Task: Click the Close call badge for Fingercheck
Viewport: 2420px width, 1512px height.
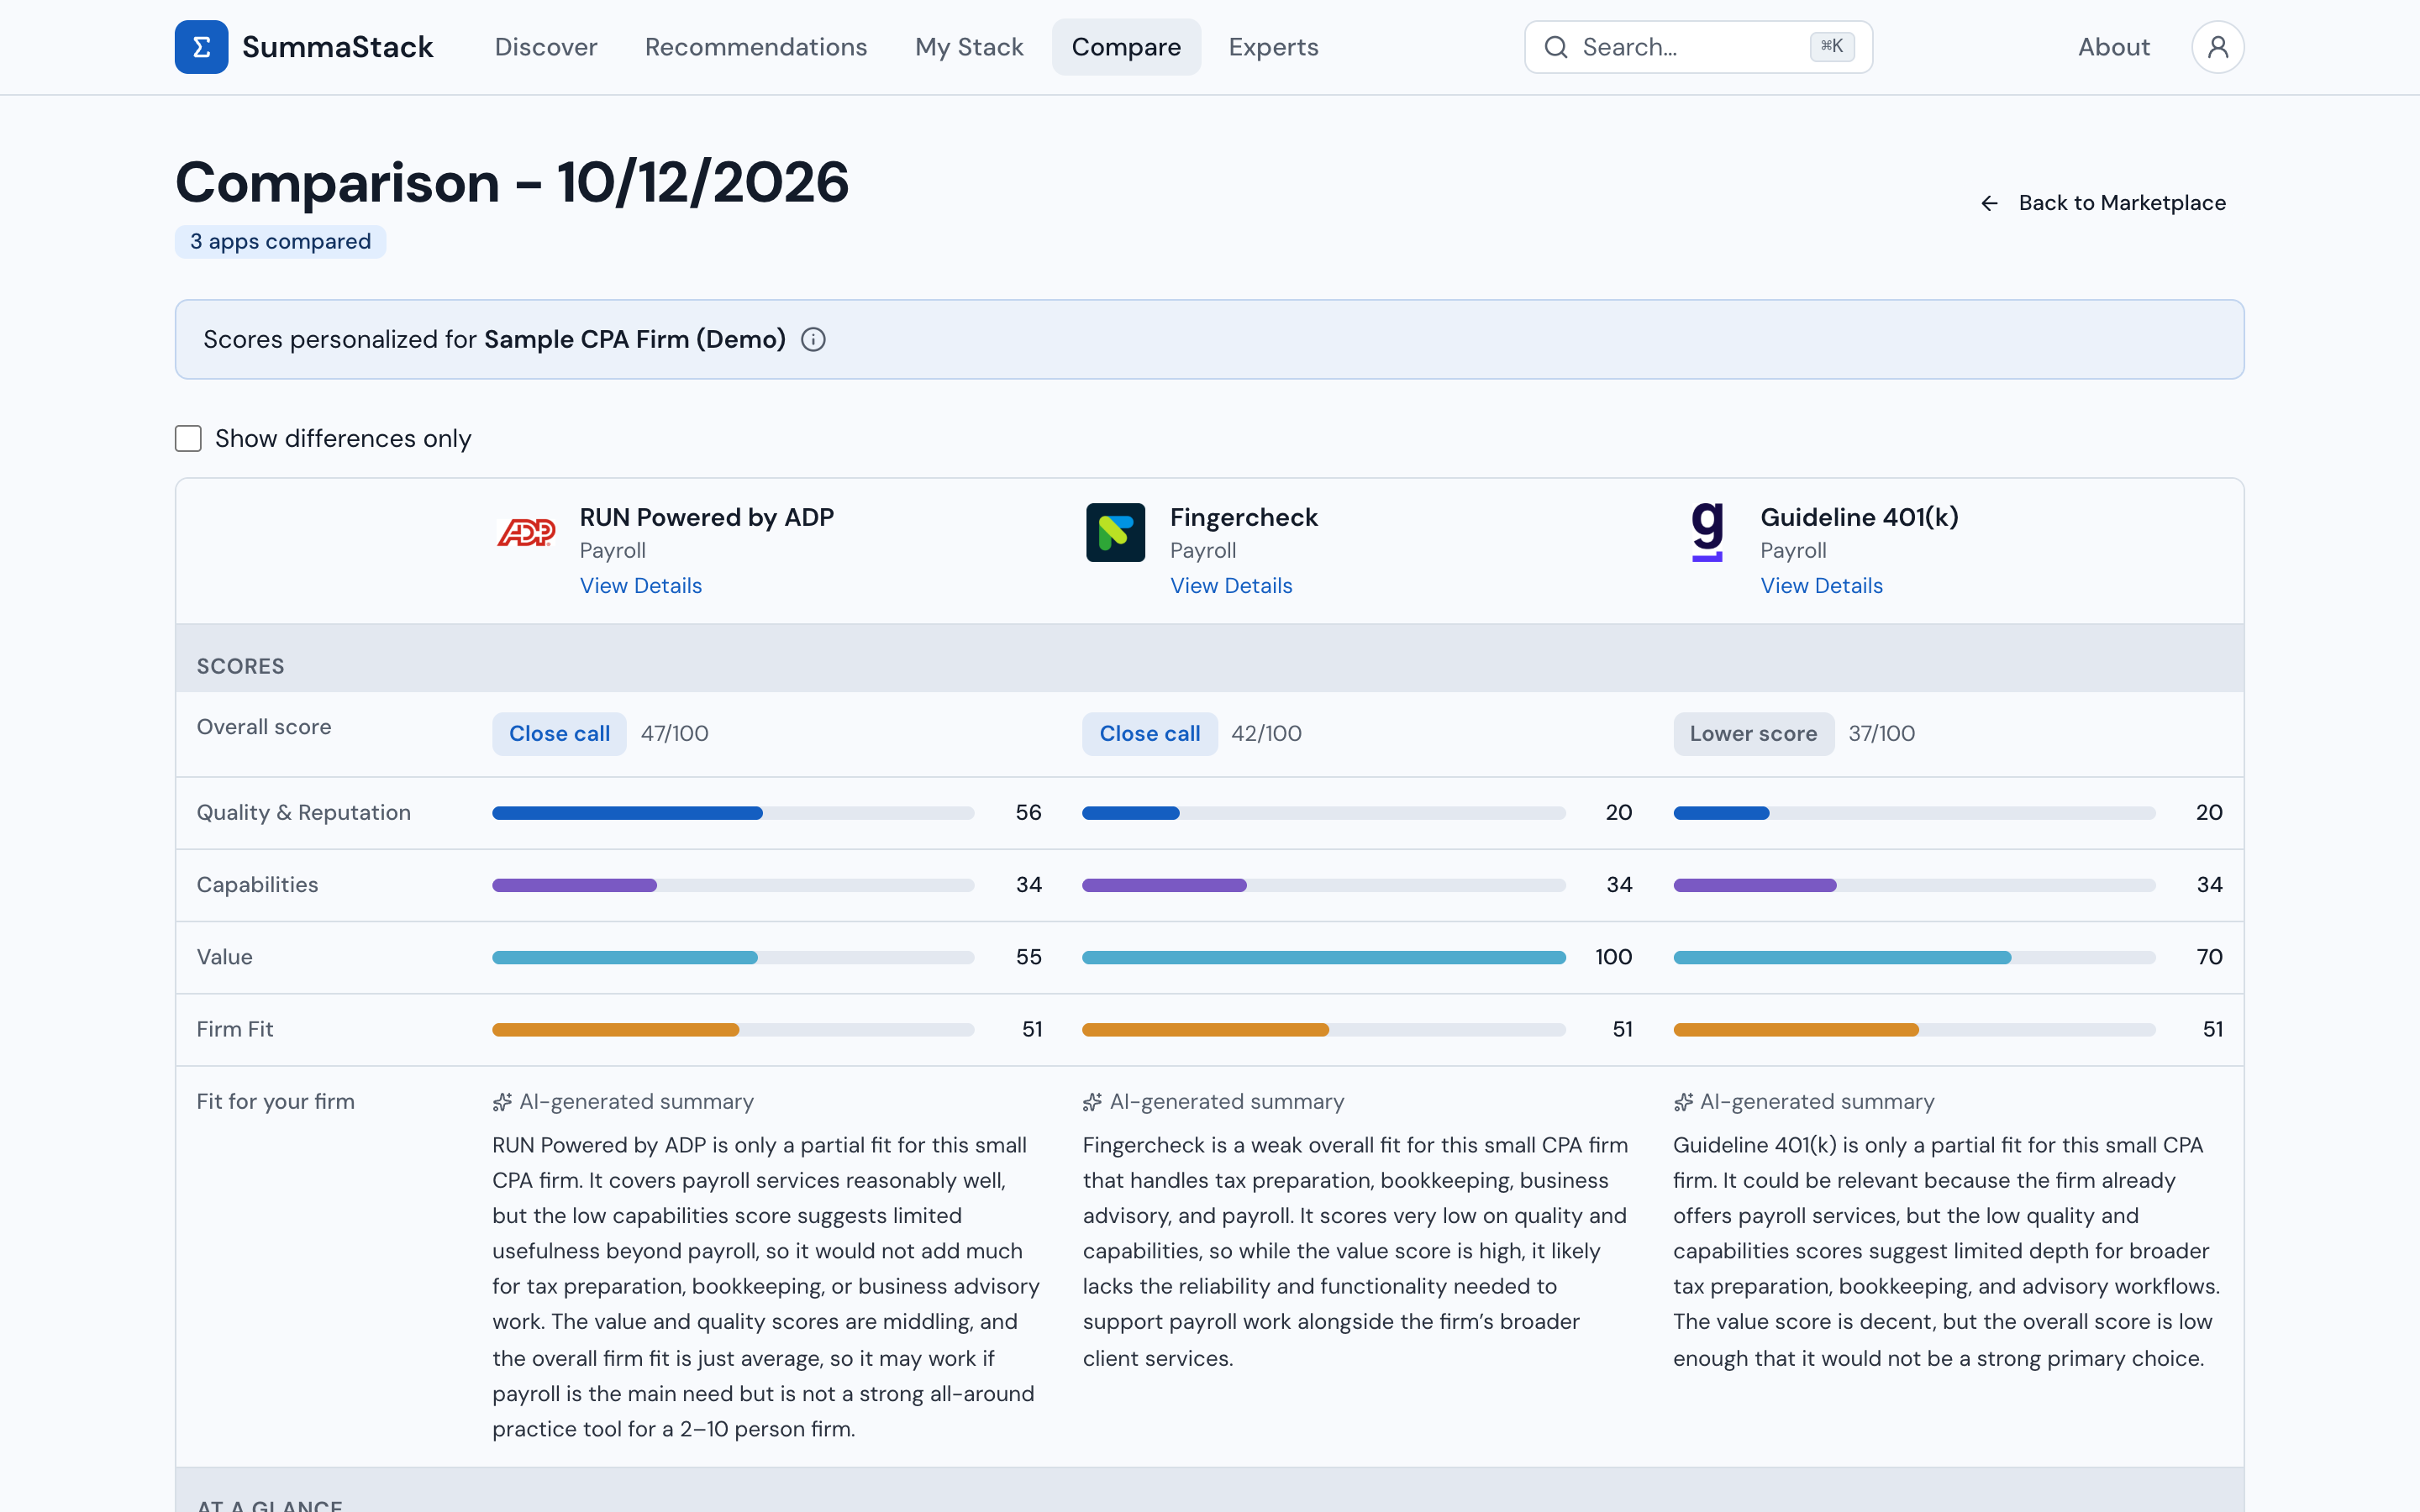Action: [1149, 734]
